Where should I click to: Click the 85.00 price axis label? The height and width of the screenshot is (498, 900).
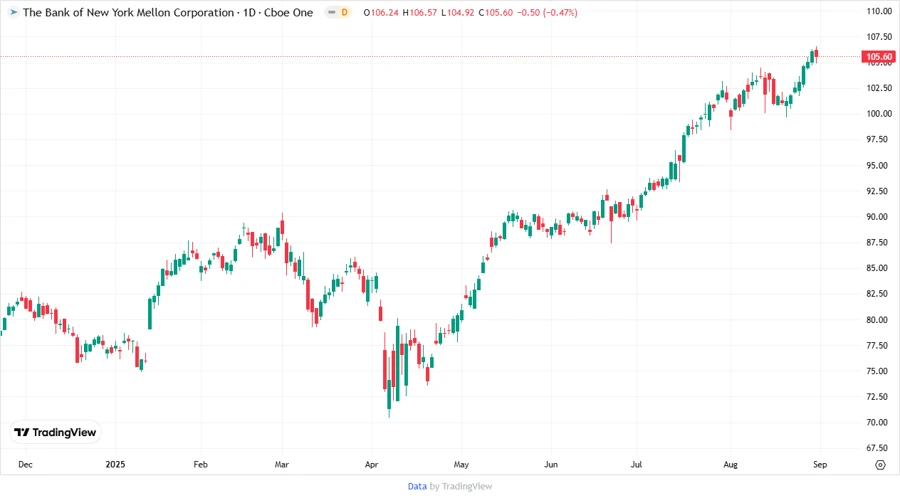click(x=879, y=268)
